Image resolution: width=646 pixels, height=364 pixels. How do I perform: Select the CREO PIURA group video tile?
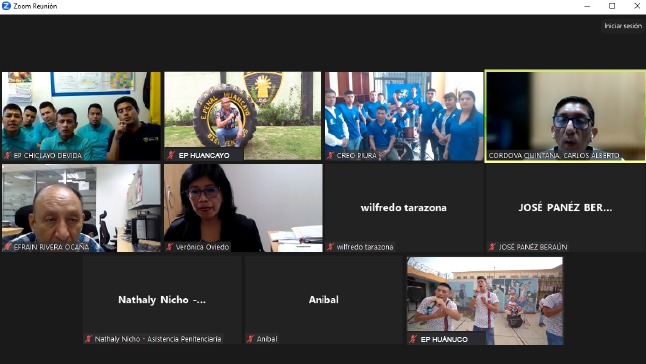(404, 116)
